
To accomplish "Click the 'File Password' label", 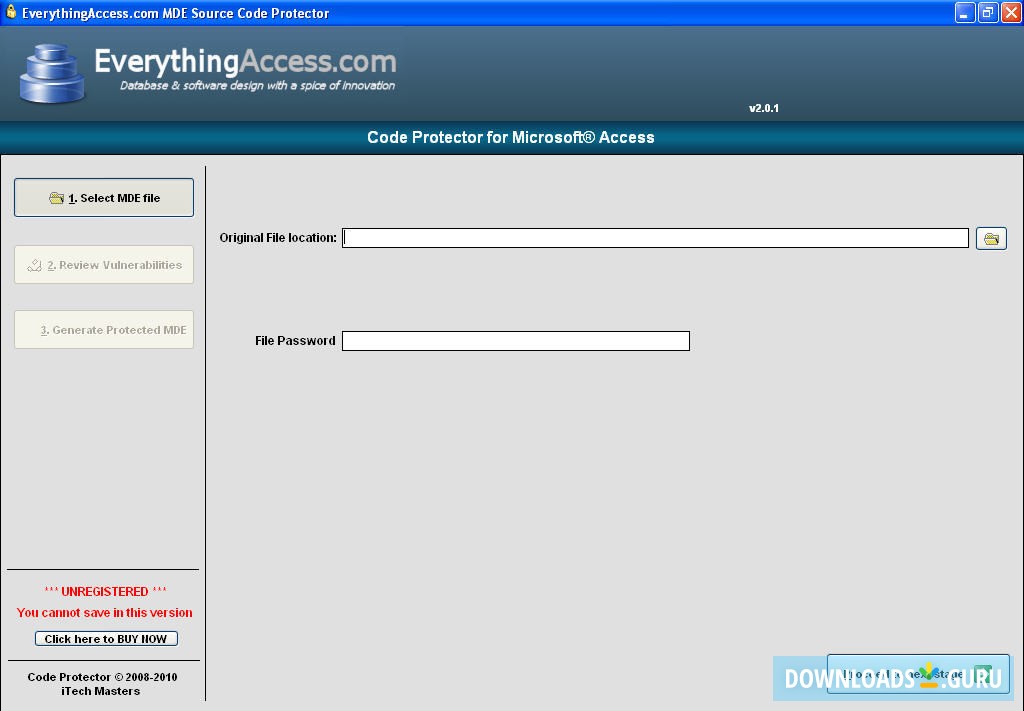I will (295, 341).
